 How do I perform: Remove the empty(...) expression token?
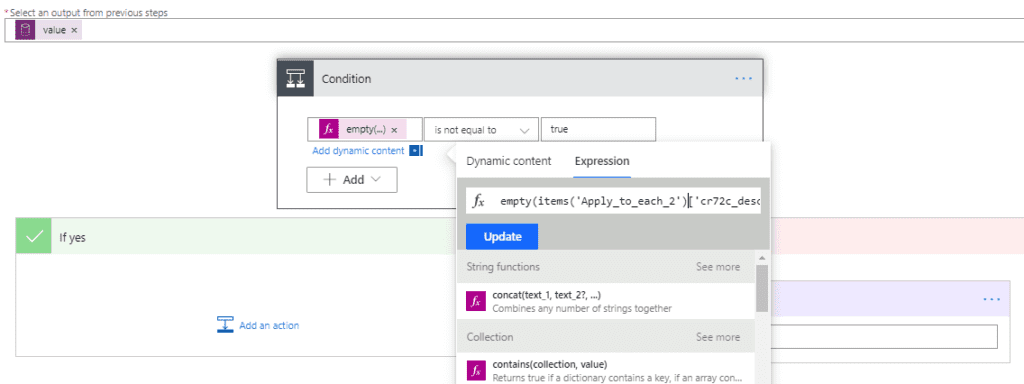[394, 130]
